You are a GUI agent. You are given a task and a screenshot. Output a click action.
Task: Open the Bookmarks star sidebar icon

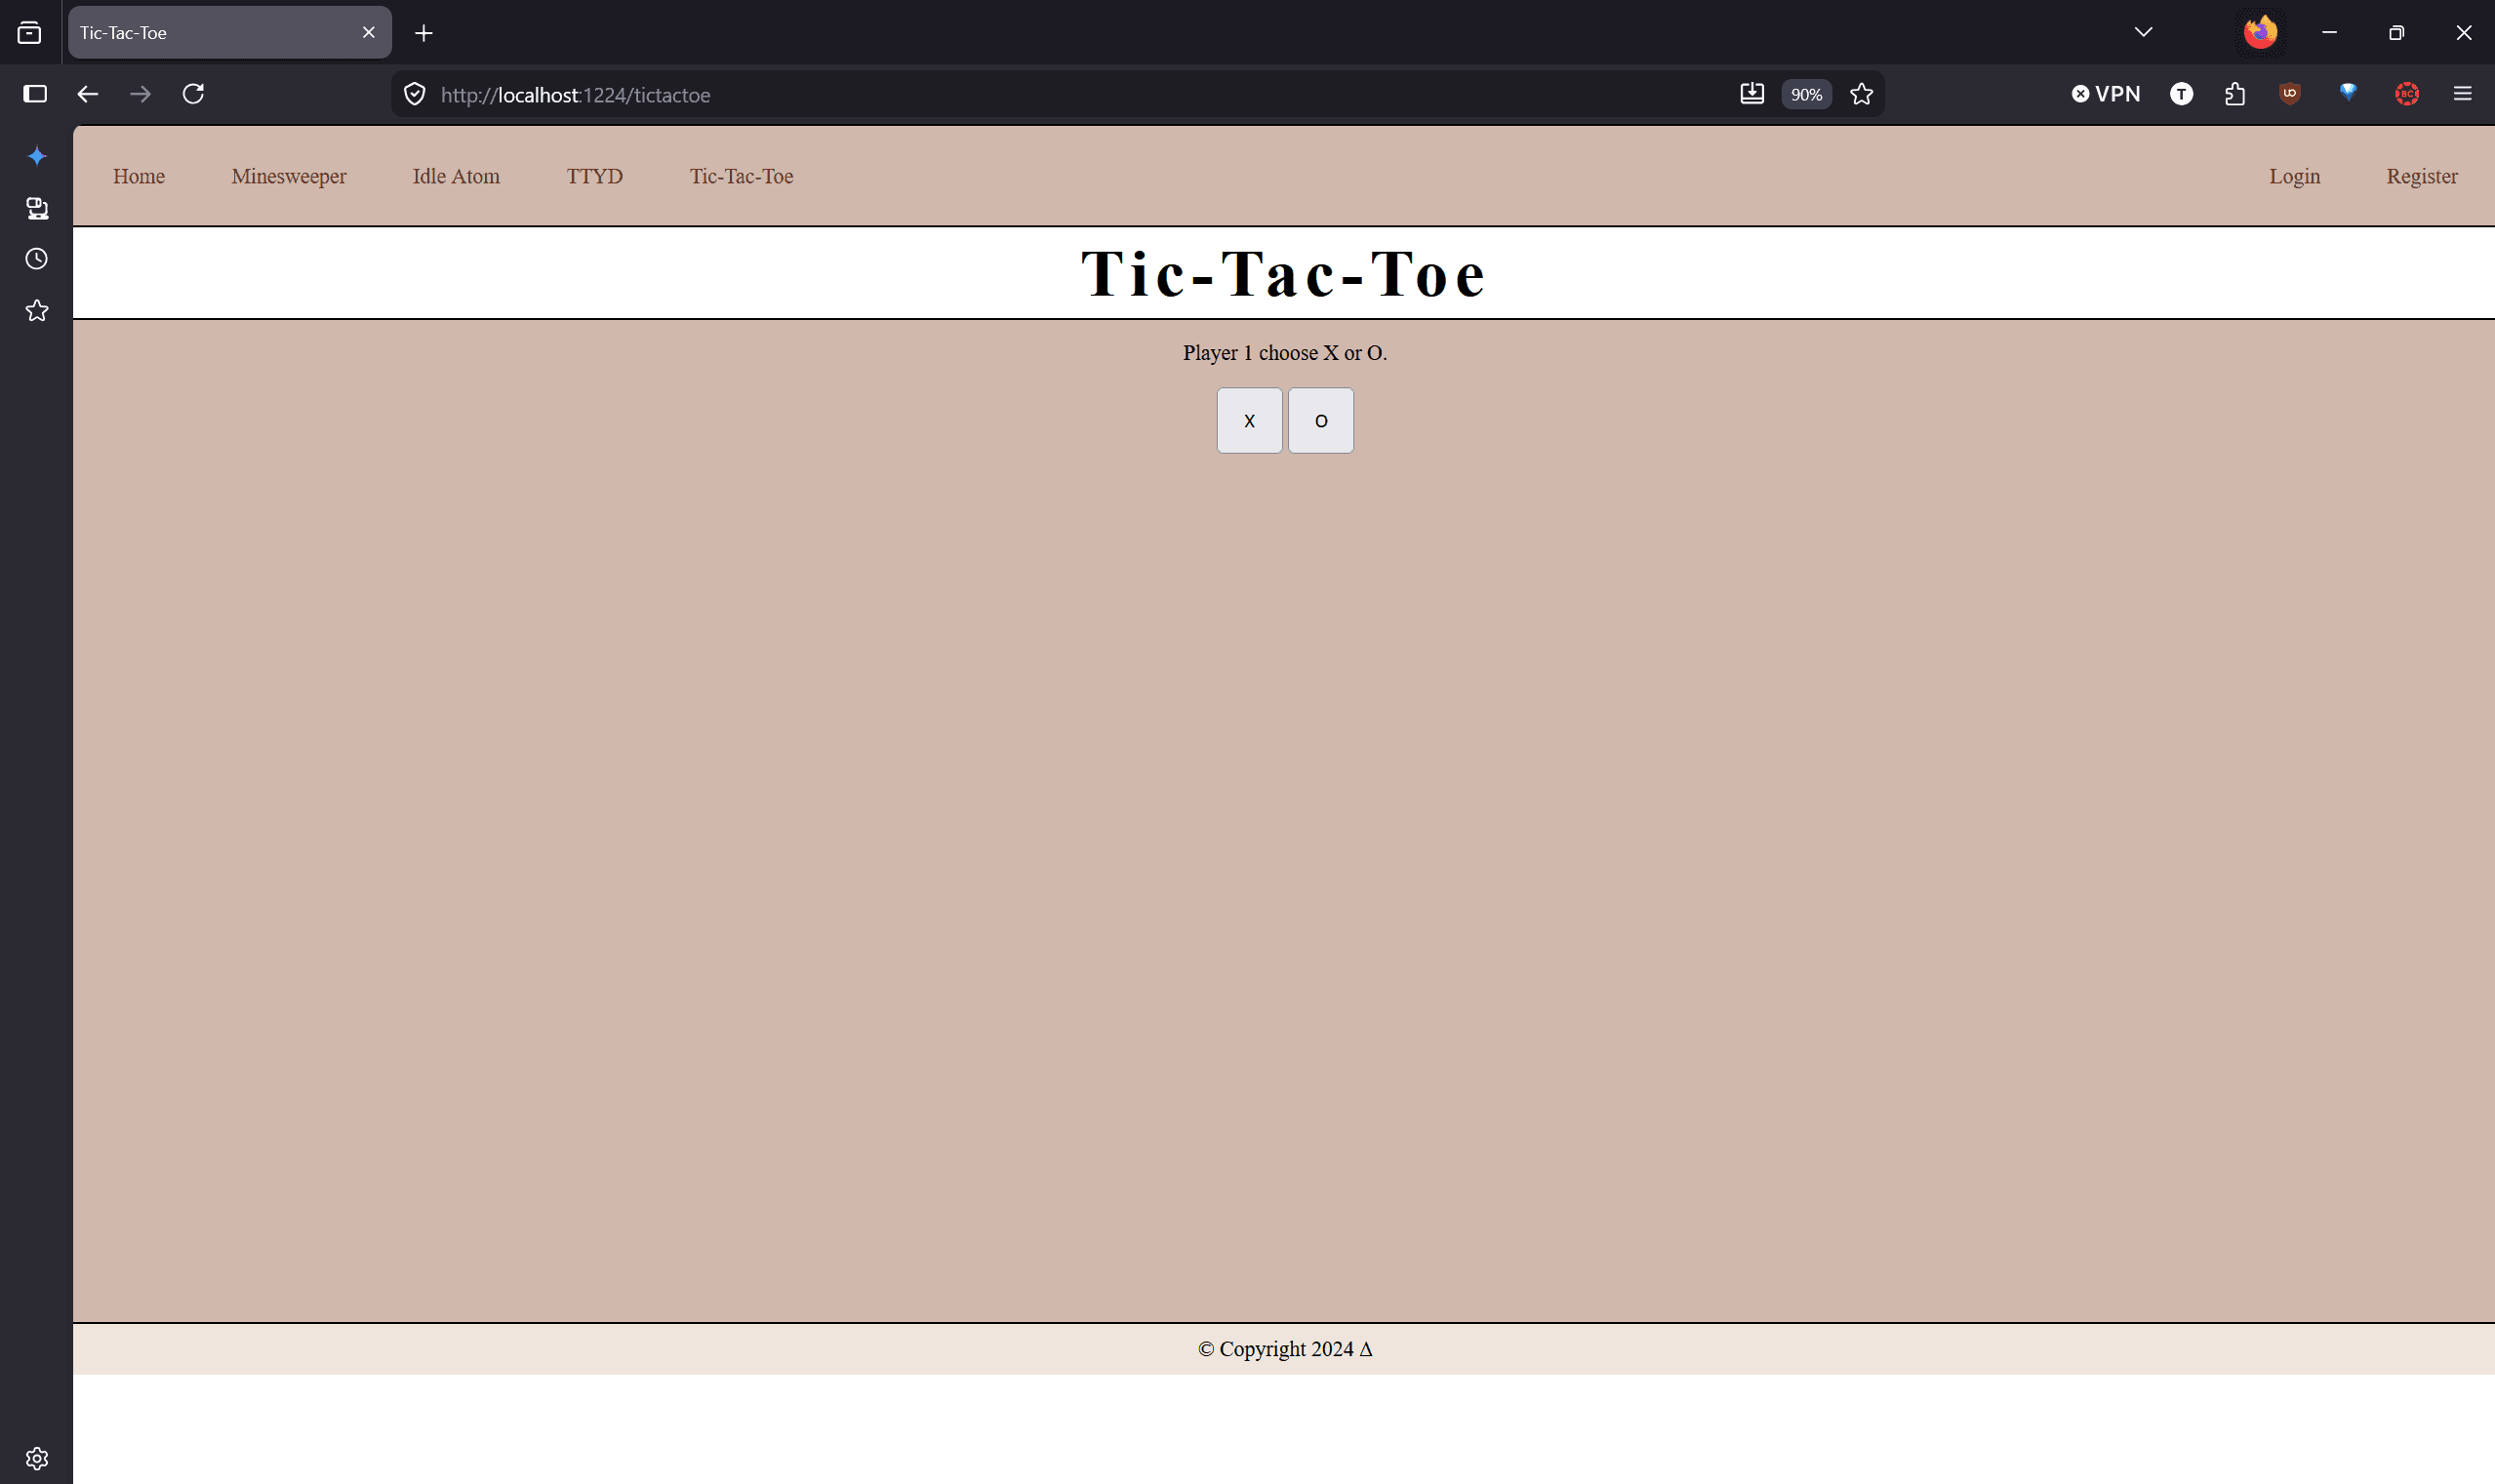37,311
